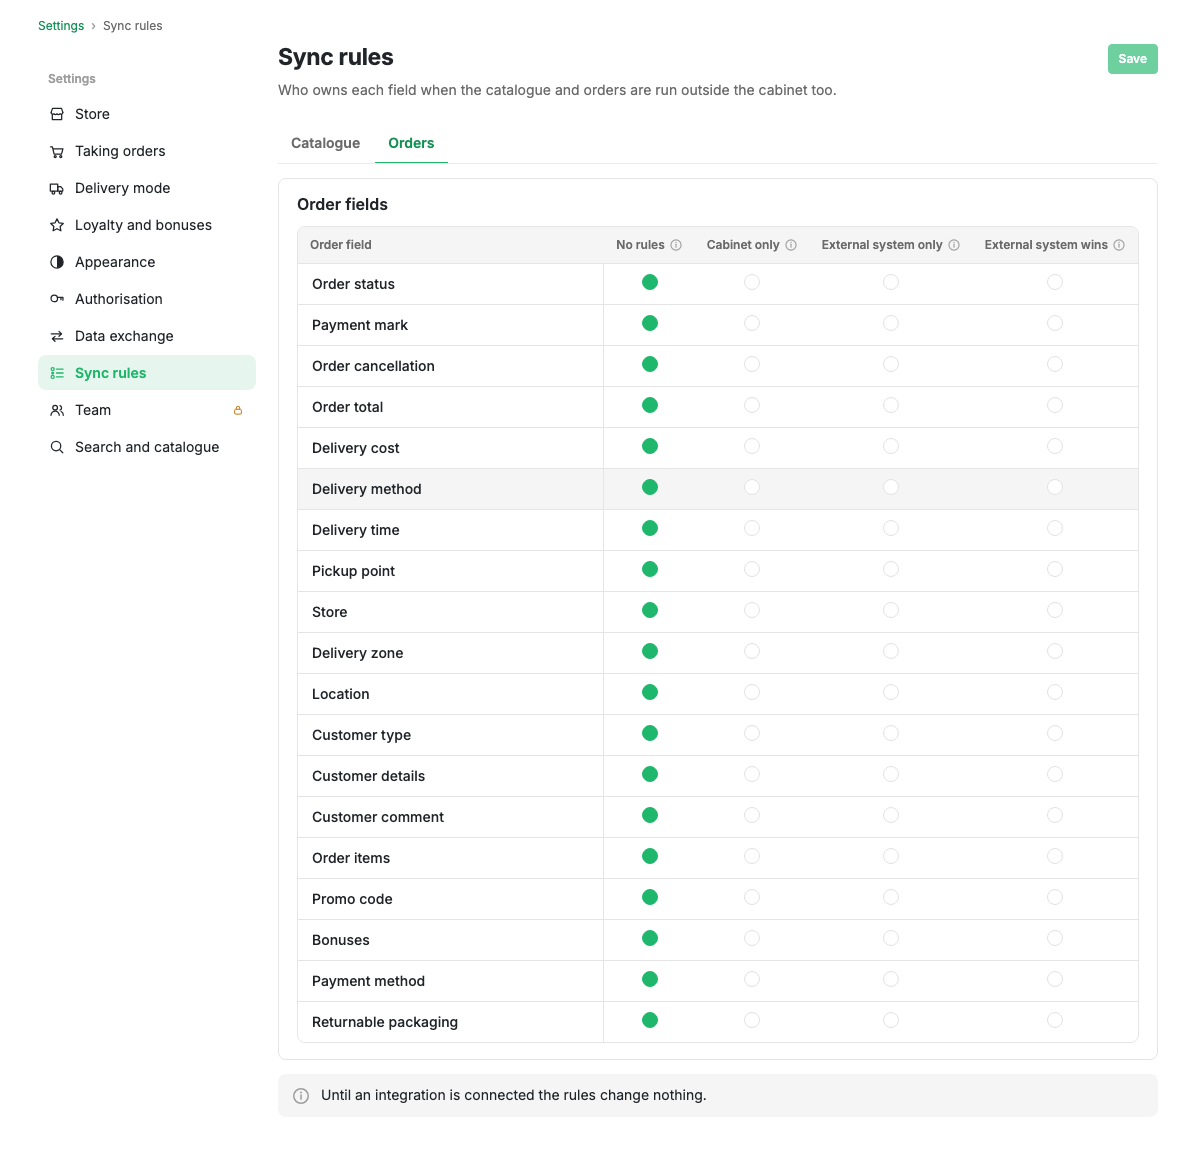Open the Orders tab
The height and width of the screenshot is (1152, 1196).
tap(411, 143)
